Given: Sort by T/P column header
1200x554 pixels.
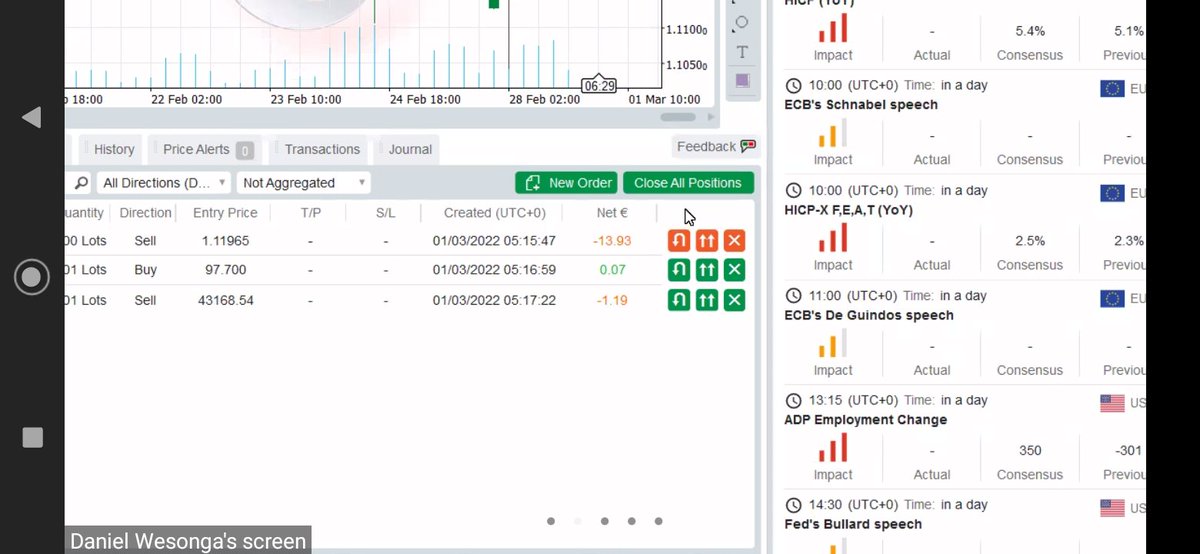Looking at the screenshot, I should click(311, 213).
